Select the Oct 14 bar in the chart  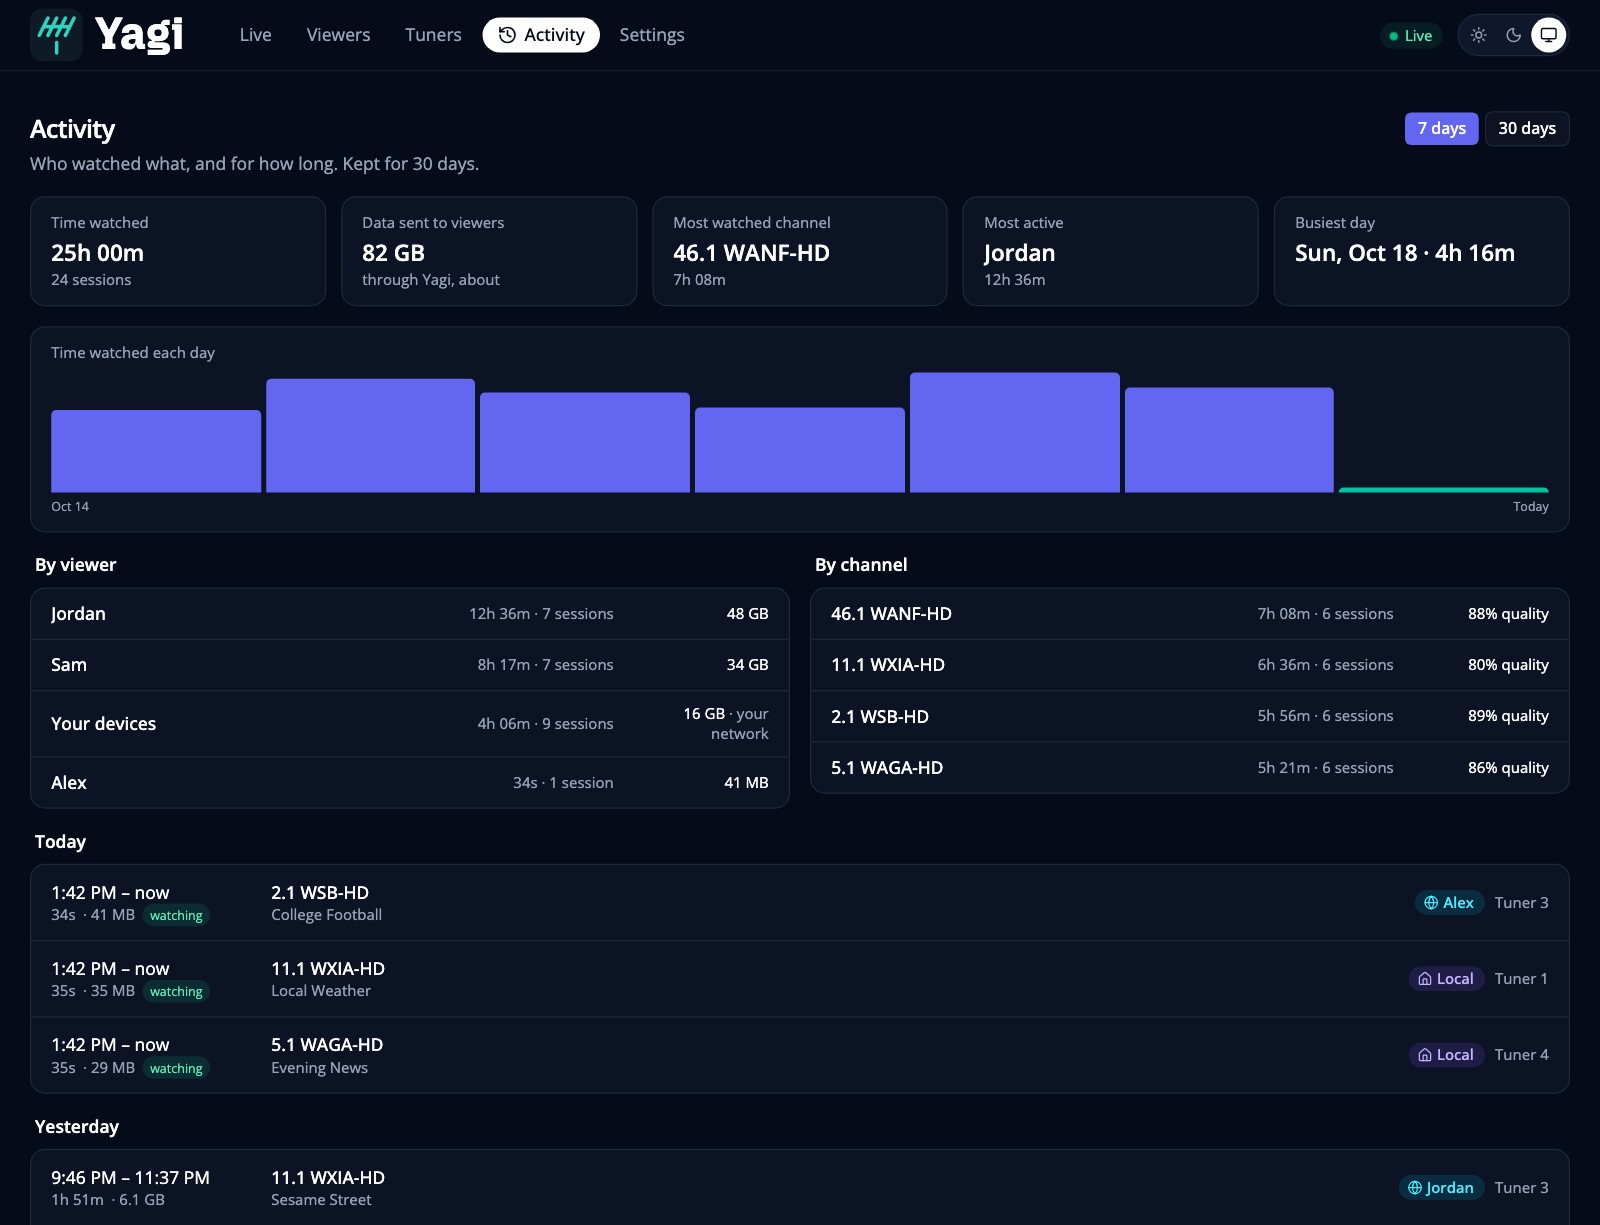click(156, 451)
